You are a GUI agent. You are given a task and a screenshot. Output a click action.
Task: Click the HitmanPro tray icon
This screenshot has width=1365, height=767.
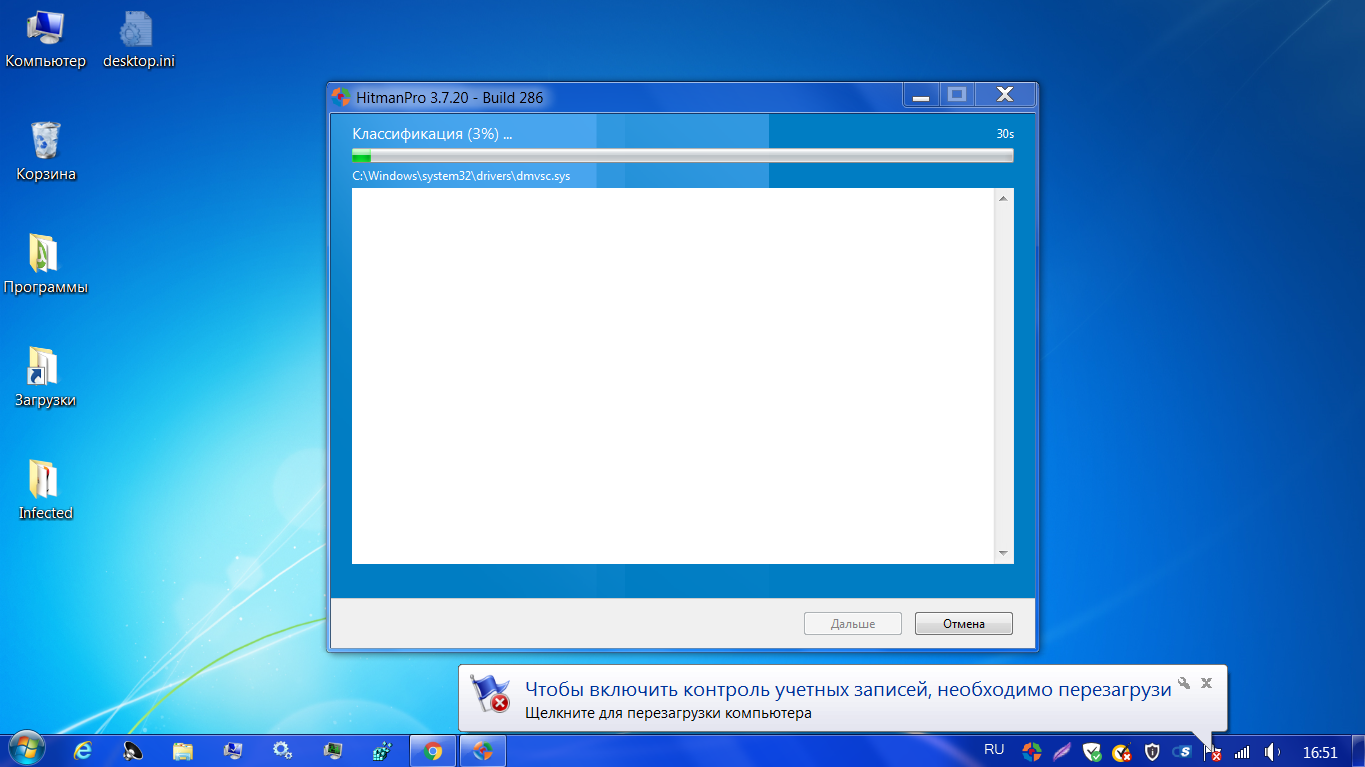(x=1031, y=751)
